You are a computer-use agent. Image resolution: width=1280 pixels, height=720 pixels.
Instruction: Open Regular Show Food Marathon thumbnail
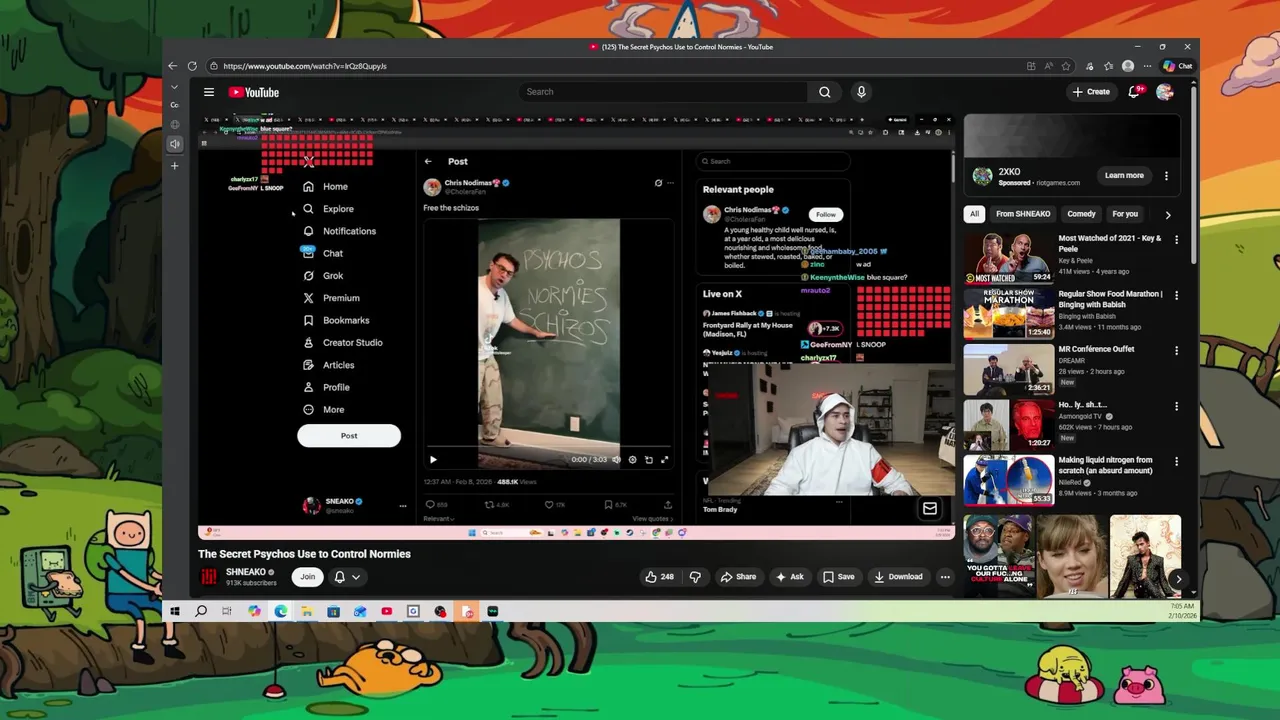(x=1008, y=314)
